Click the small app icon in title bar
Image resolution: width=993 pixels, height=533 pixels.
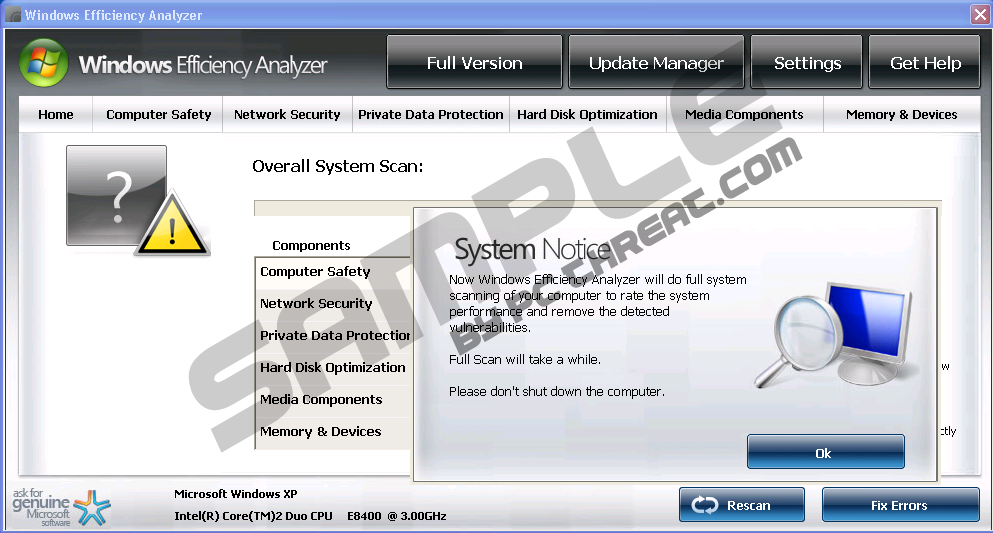pyautogui.click(x=12, y=15)
